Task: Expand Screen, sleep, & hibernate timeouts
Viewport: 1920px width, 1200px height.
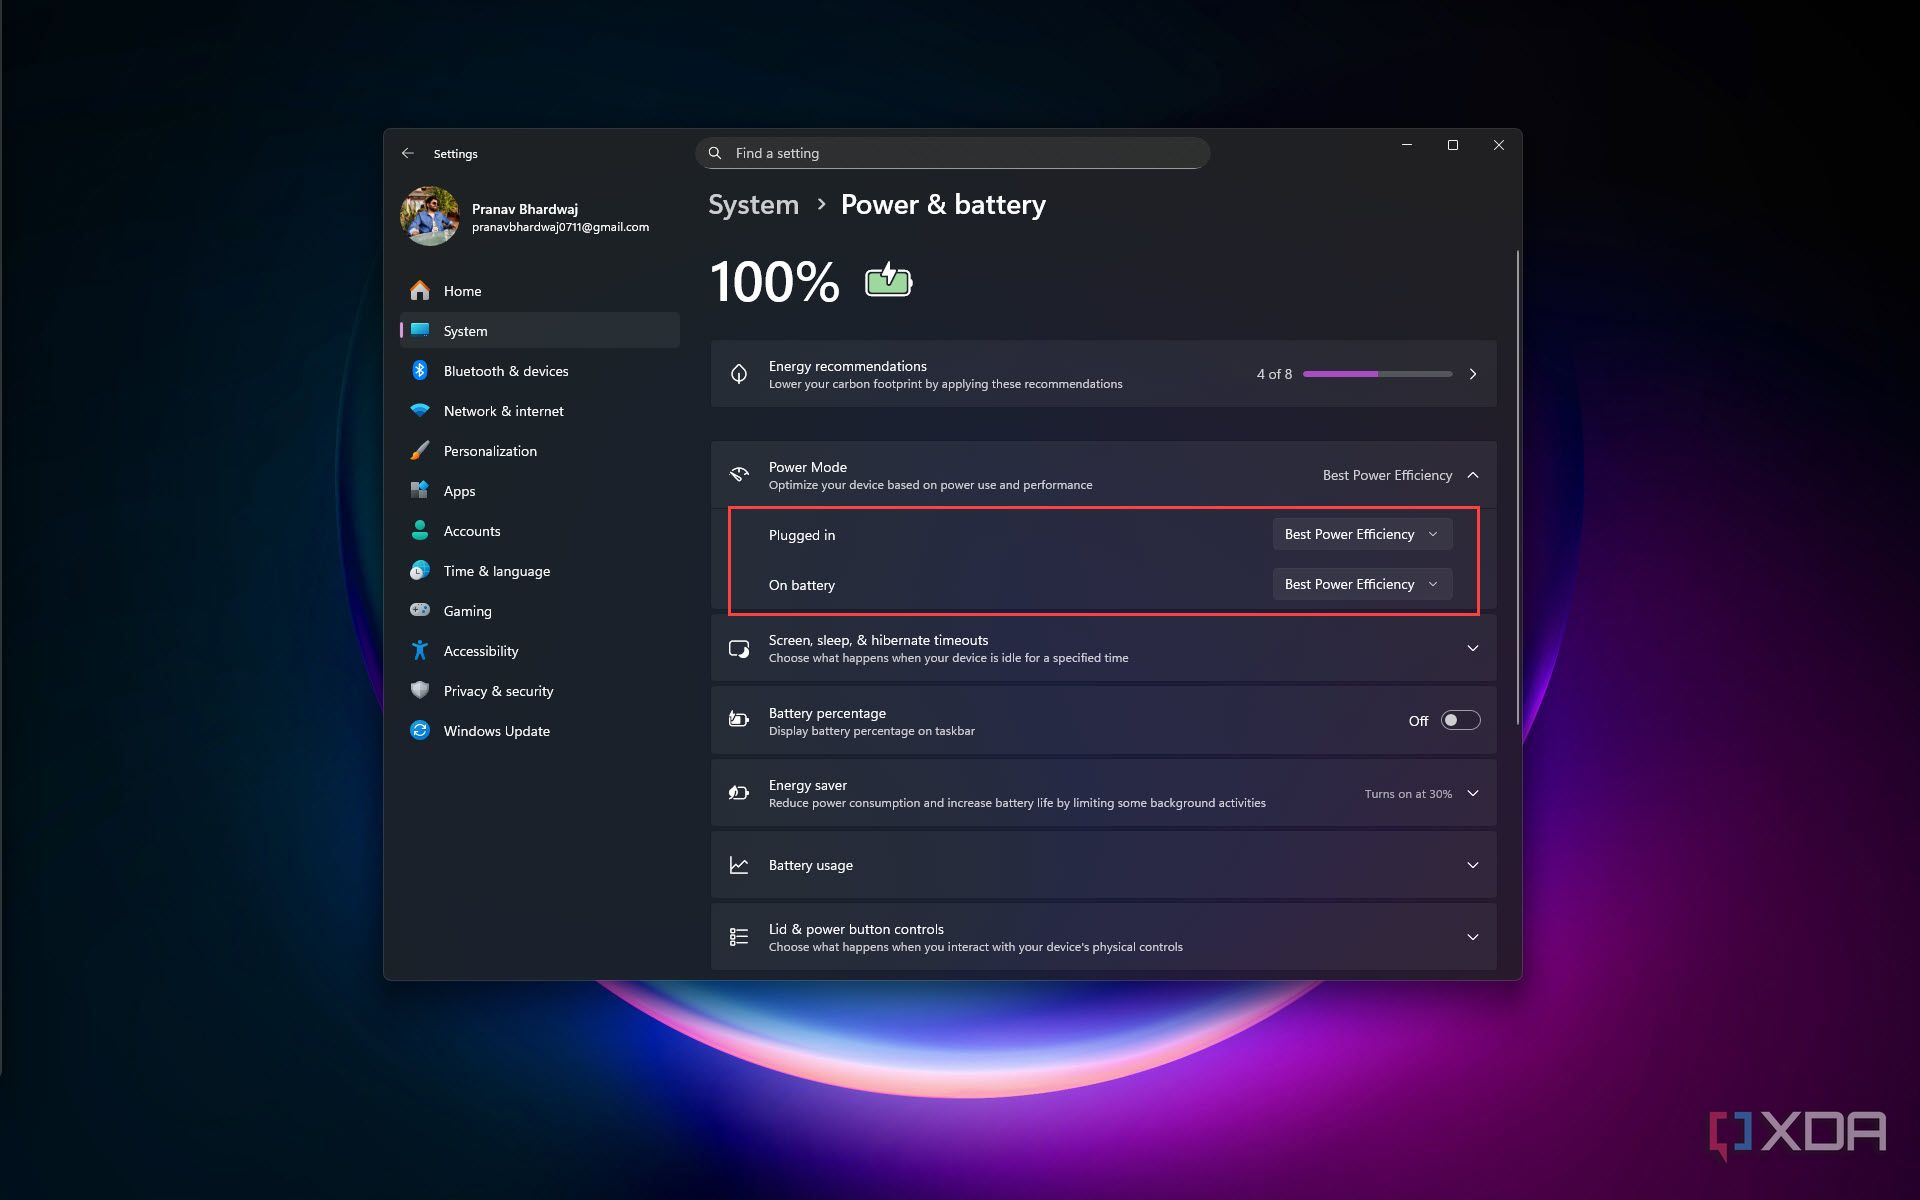Action: pos(1472,648)
